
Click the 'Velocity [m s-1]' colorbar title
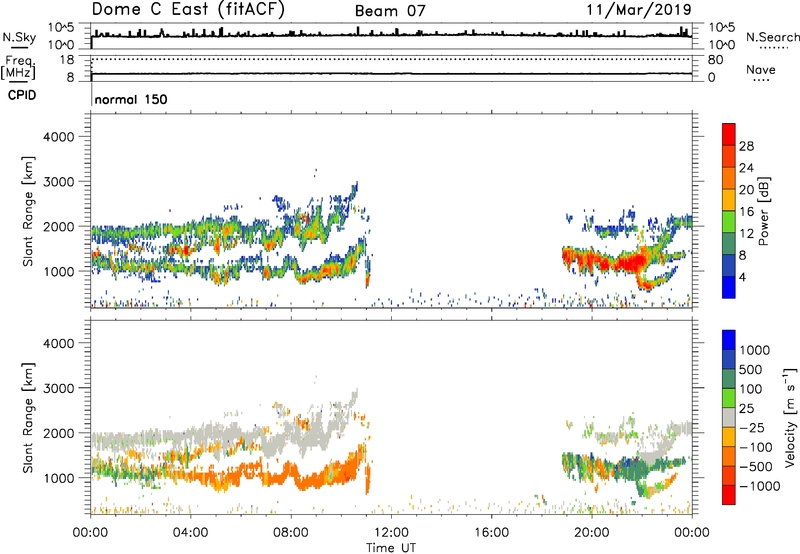click(790, 417)
